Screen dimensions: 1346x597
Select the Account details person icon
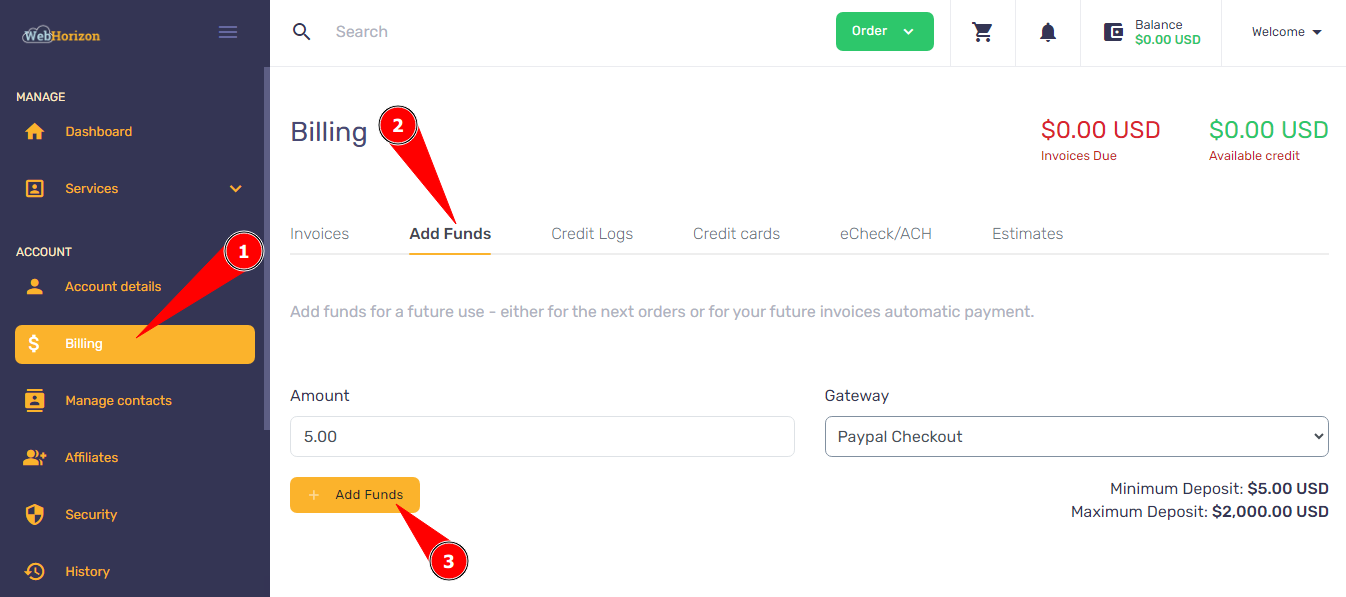(35, 286)
